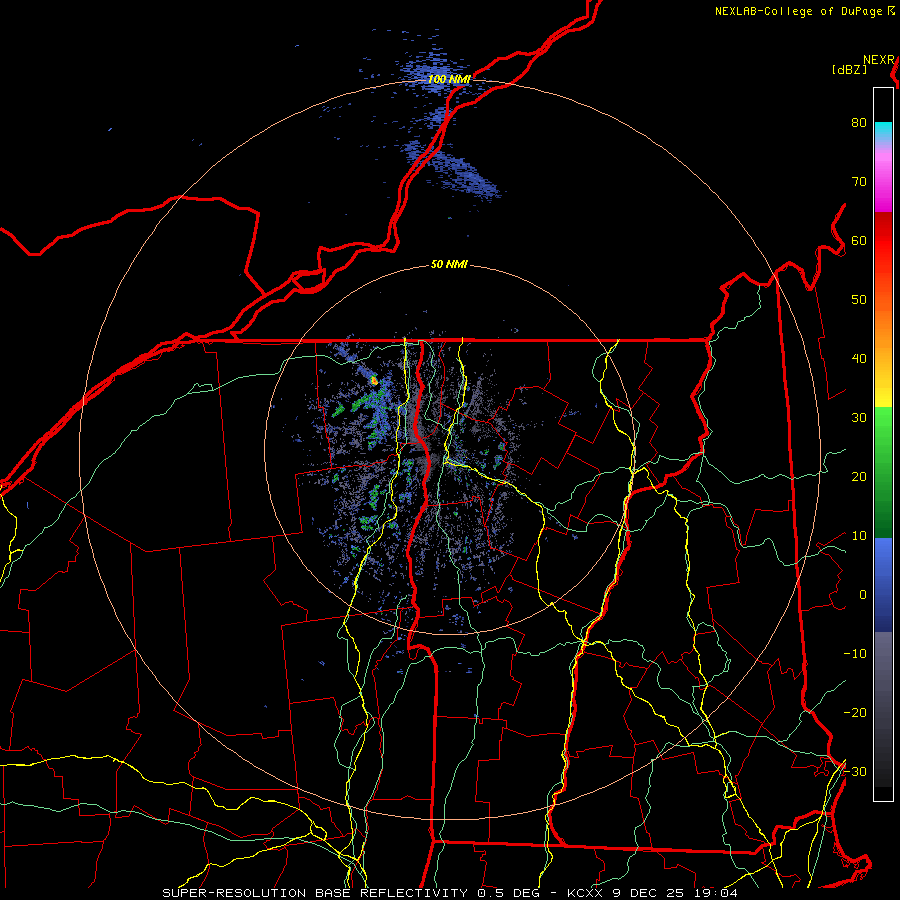This screenshot has width=900, height=900.
Task: Click the -20 value on dBZ scale
Action: [x=855, y=712]
